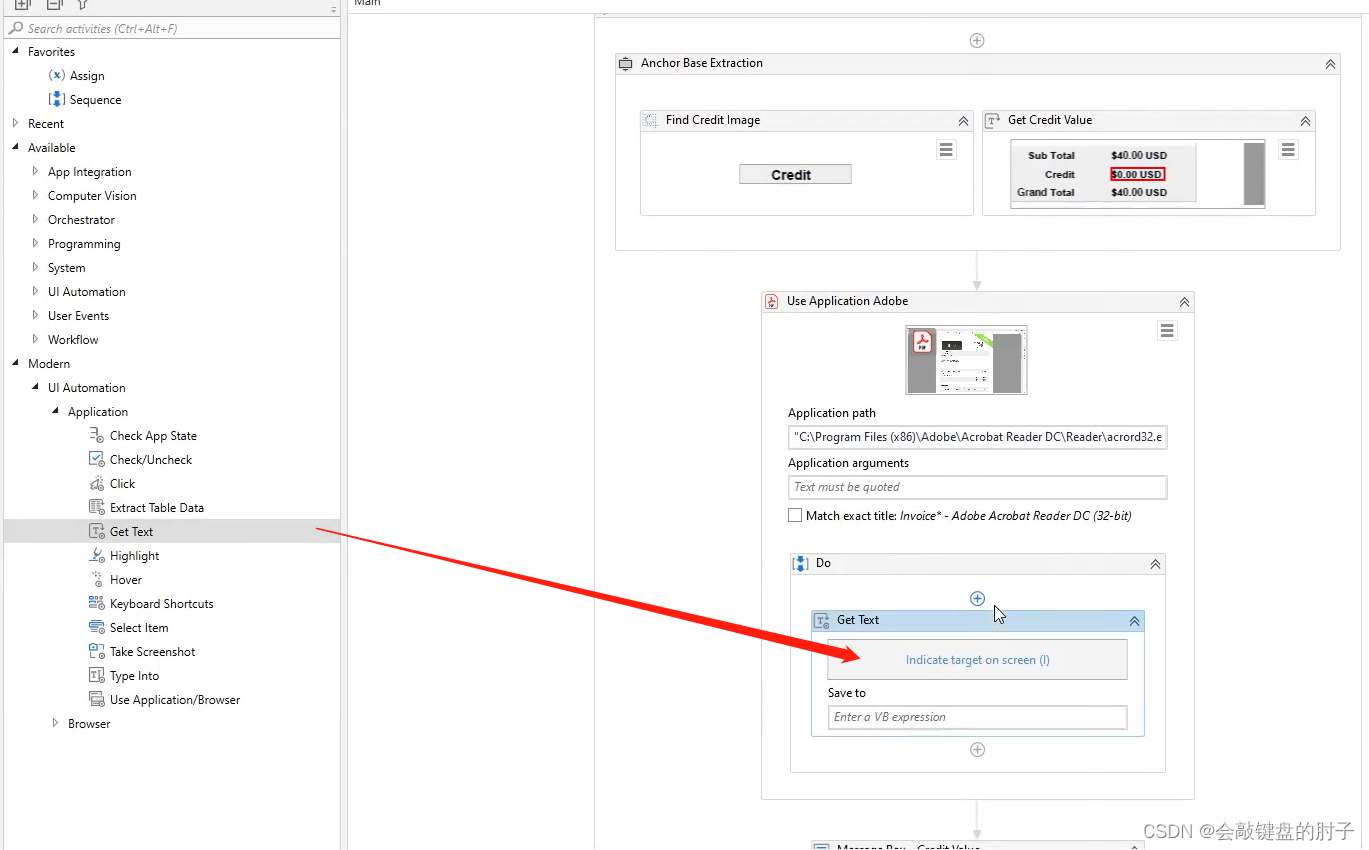Select the Select Item activity
The width and height of the screenshot is (1369, 850).
[139, 628]
